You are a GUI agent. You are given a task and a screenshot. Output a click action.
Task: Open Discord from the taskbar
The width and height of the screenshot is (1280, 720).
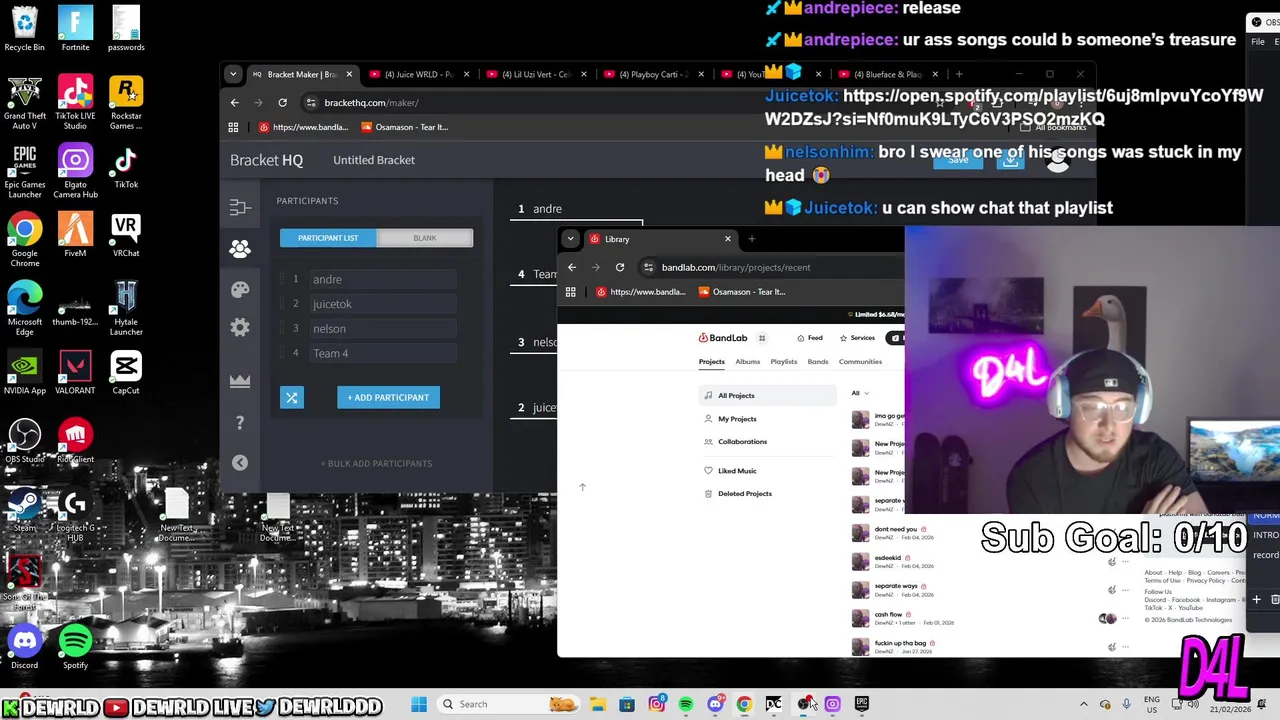715,704
